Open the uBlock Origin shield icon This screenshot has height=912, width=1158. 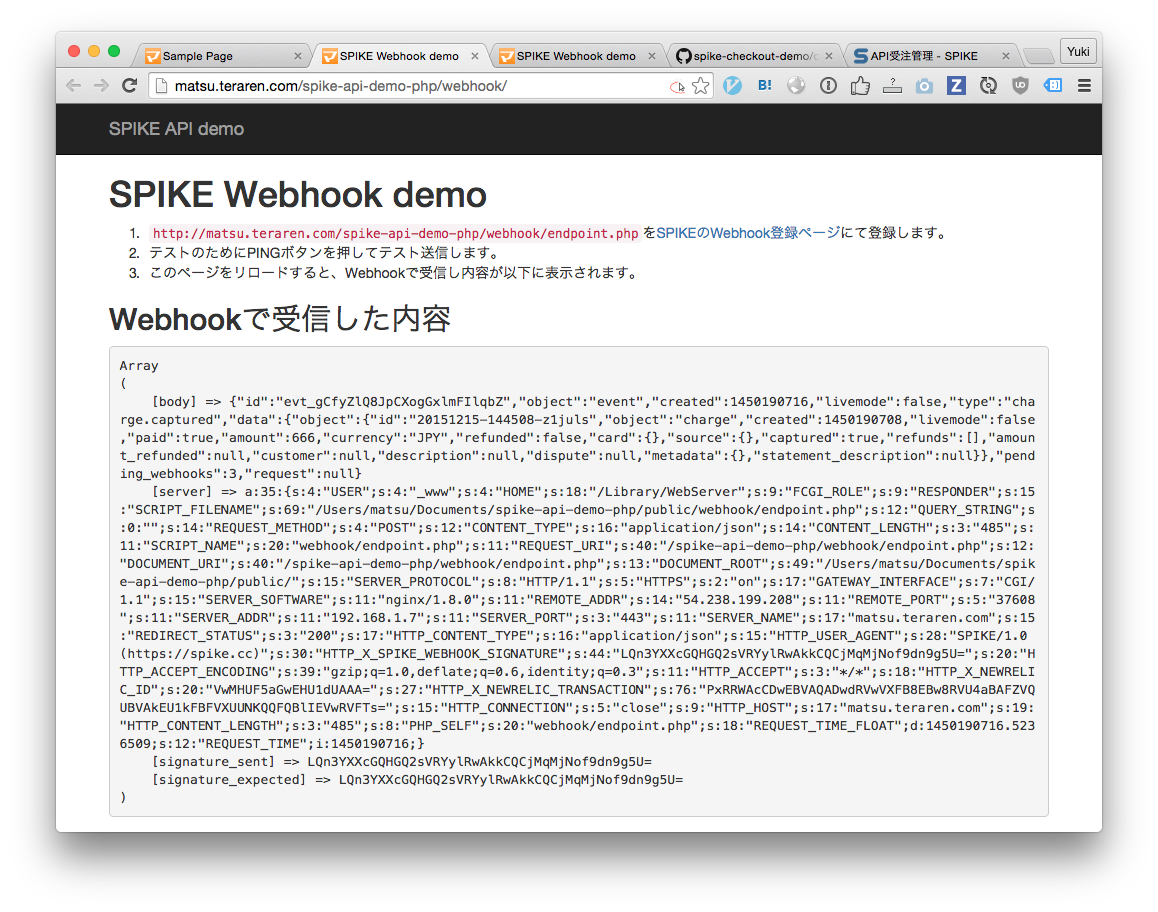[1020, 86]
